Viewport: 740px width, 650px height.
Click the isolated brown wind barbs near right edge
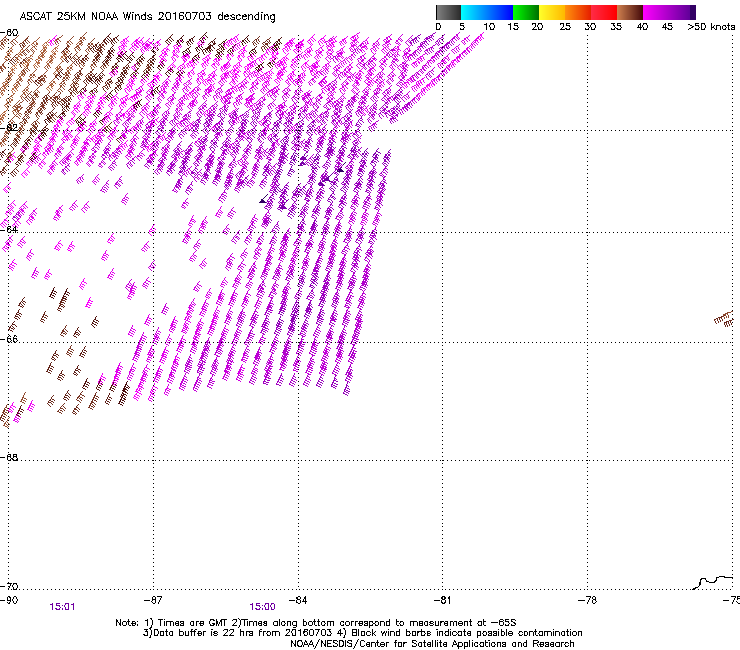click(x=724, y=319)
